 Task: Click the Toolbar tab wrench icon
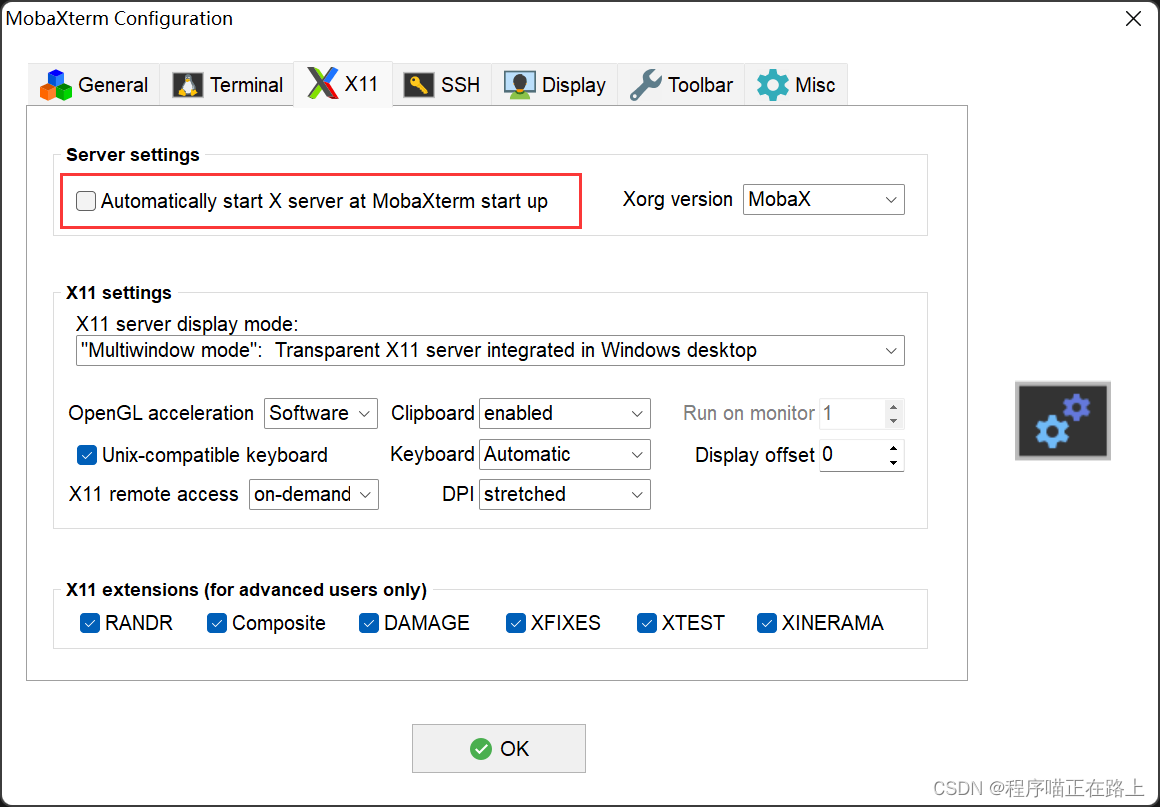pyautogui.click(x=646, y=85)
